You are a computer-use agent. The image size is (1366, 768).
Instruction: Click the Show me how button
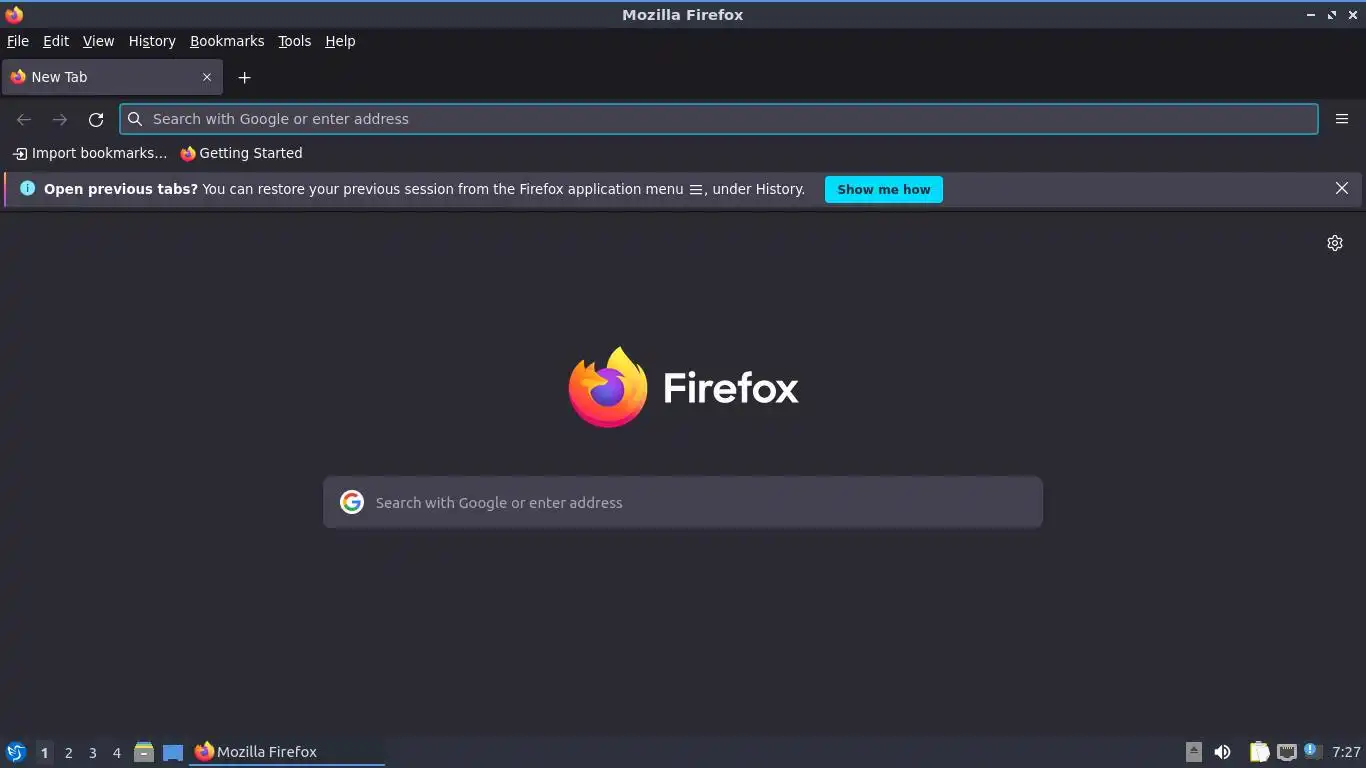(x=884, y=189)
